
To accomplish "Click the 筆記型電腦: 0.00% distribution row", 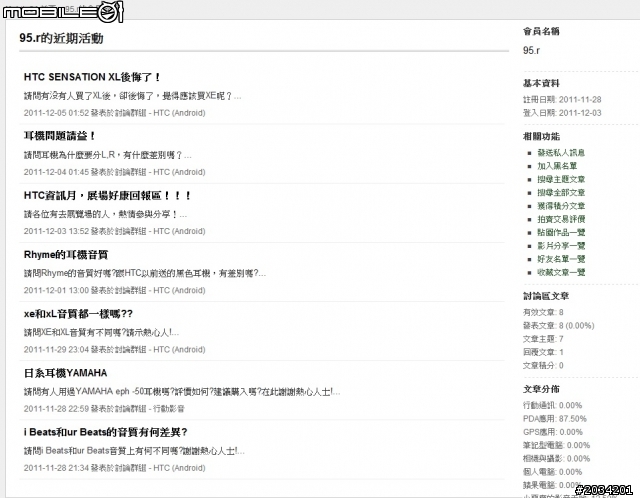I will (556, 445).
